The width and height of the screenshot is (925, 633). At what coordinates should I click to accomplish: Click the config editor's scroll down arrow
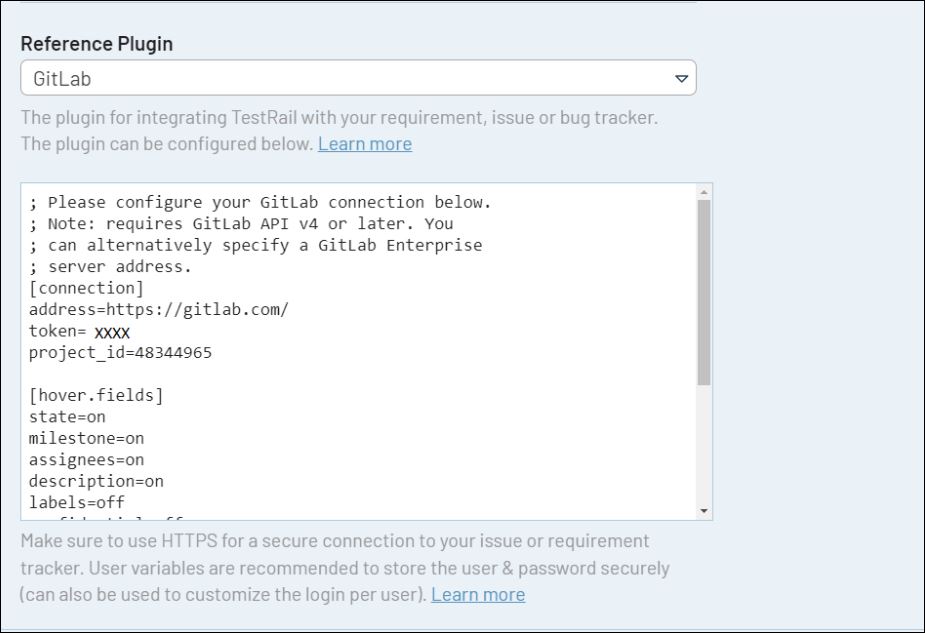tap(704, 511)
